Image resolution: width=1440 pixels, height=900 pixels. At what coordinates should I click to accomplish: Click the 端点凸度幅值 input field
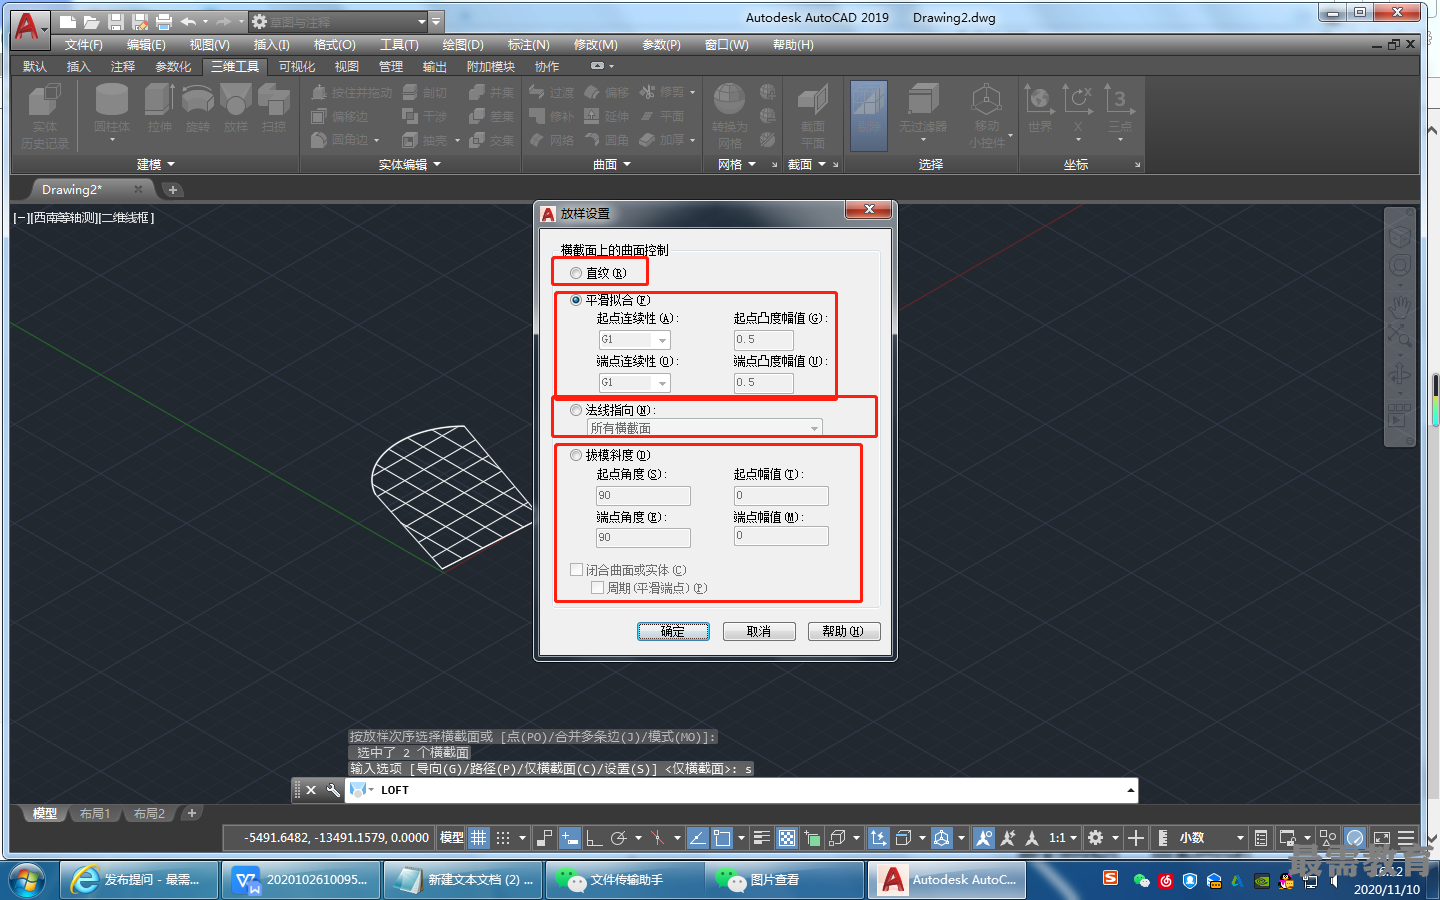(x=764, y=383)
